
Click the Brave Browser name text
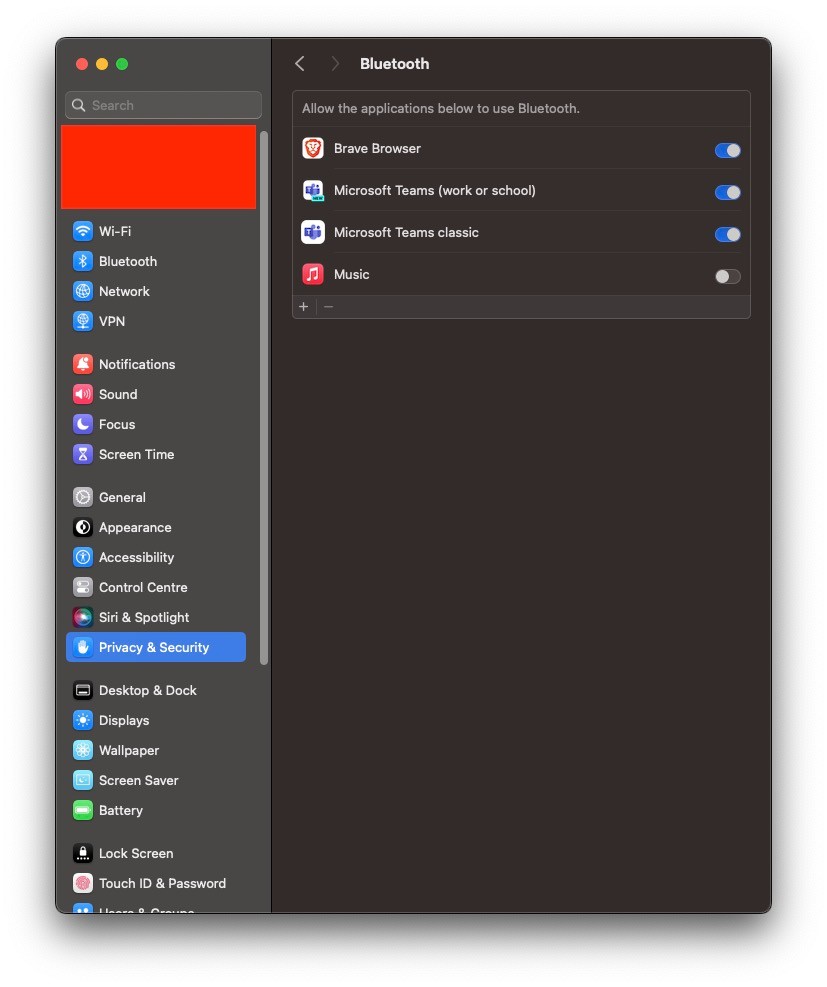(377, 149)
